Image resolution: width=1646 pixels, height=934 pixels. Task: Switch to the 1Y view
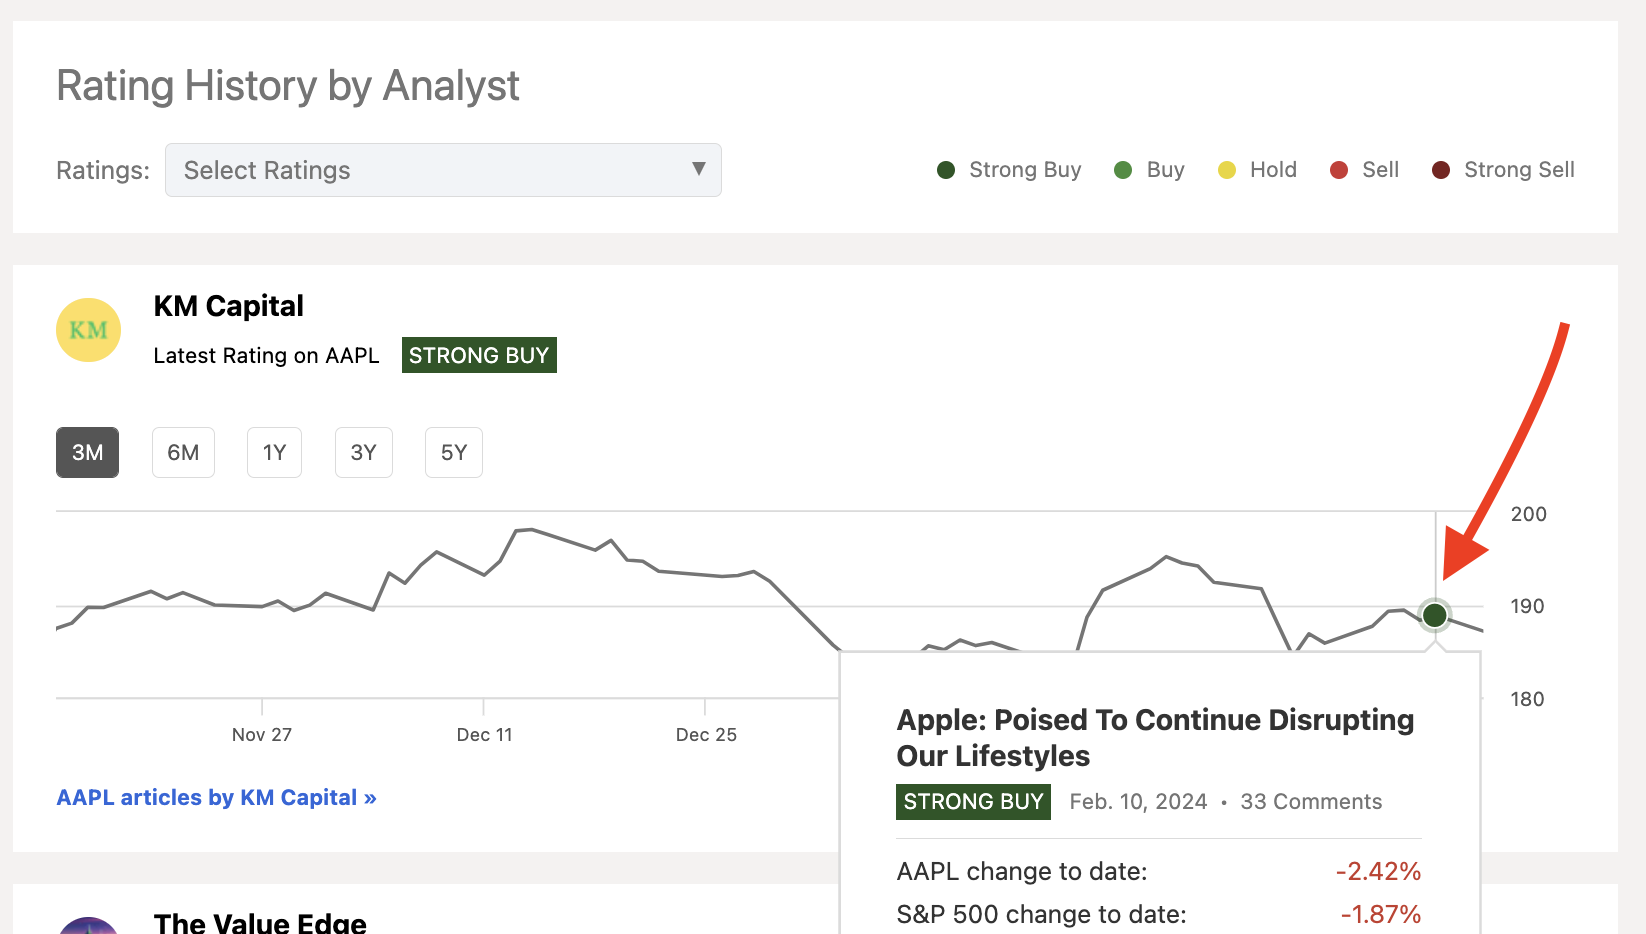point(273,452)
